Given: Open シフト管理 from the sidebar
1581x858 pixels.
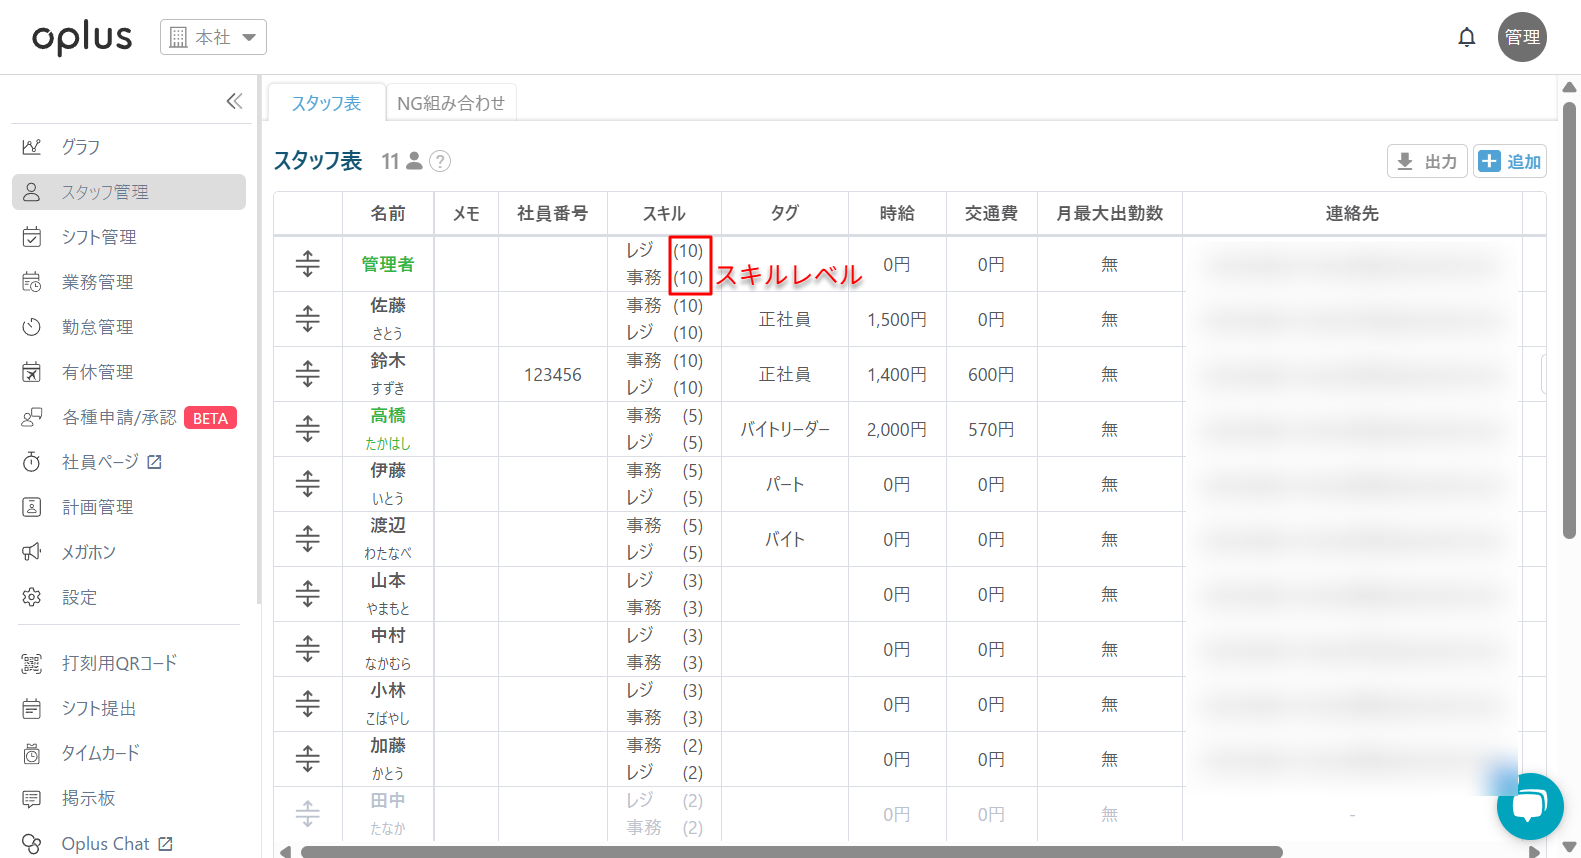Looking at the screenshot, I should coord(98,237).
